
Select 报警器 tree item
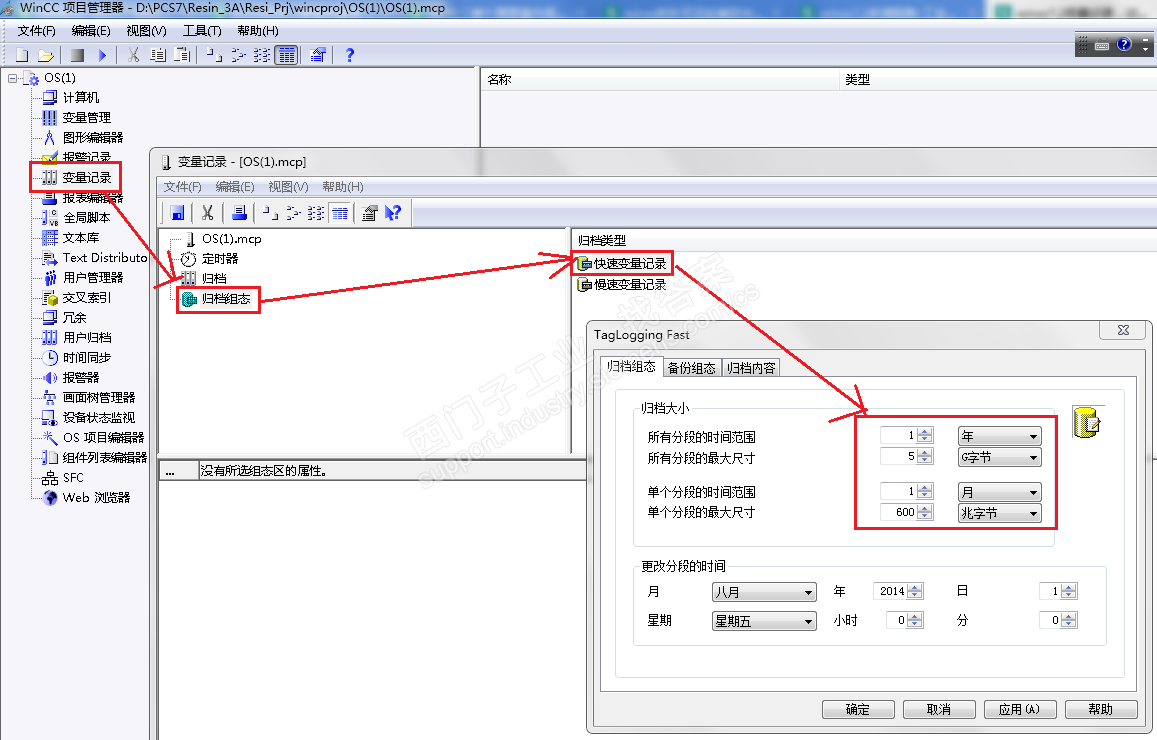80,377
